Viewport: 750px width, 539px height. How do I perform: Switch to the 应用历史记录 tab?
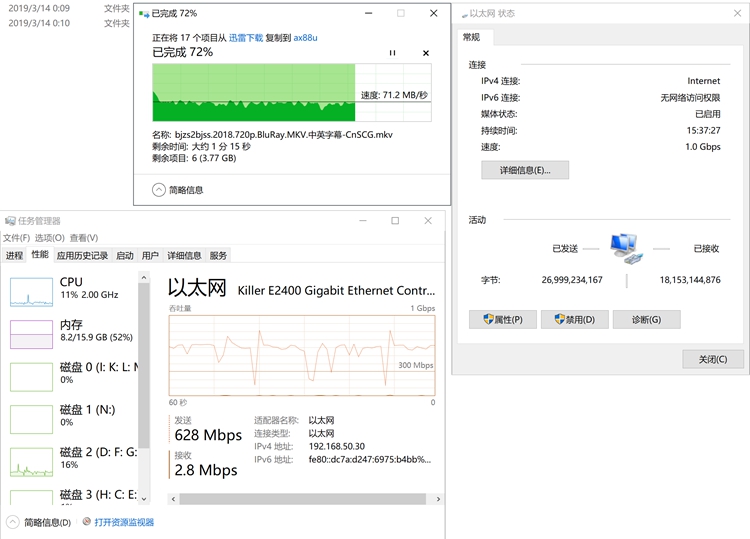click(82, 255)
